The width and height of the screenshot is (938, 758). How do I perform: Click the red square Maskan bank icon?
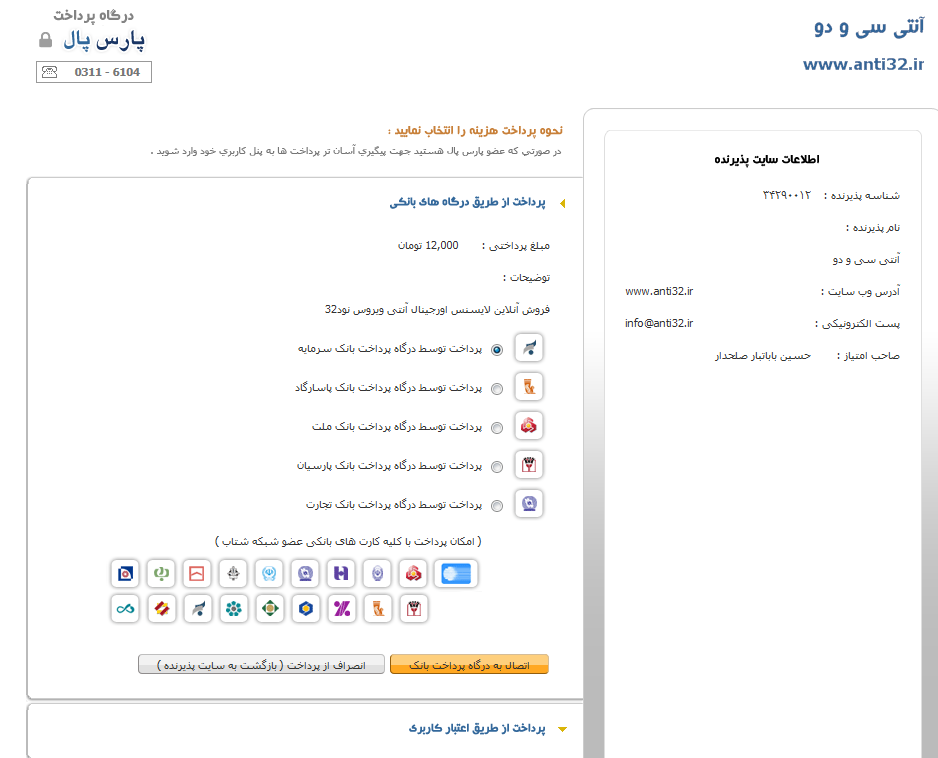coord(197,574)
